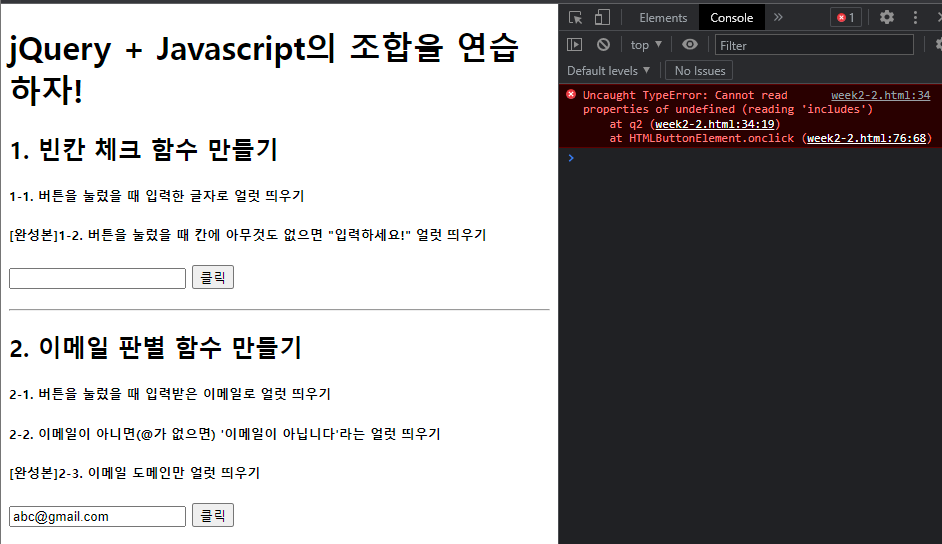Toggle the live expression eye icon

pos(690,44)
